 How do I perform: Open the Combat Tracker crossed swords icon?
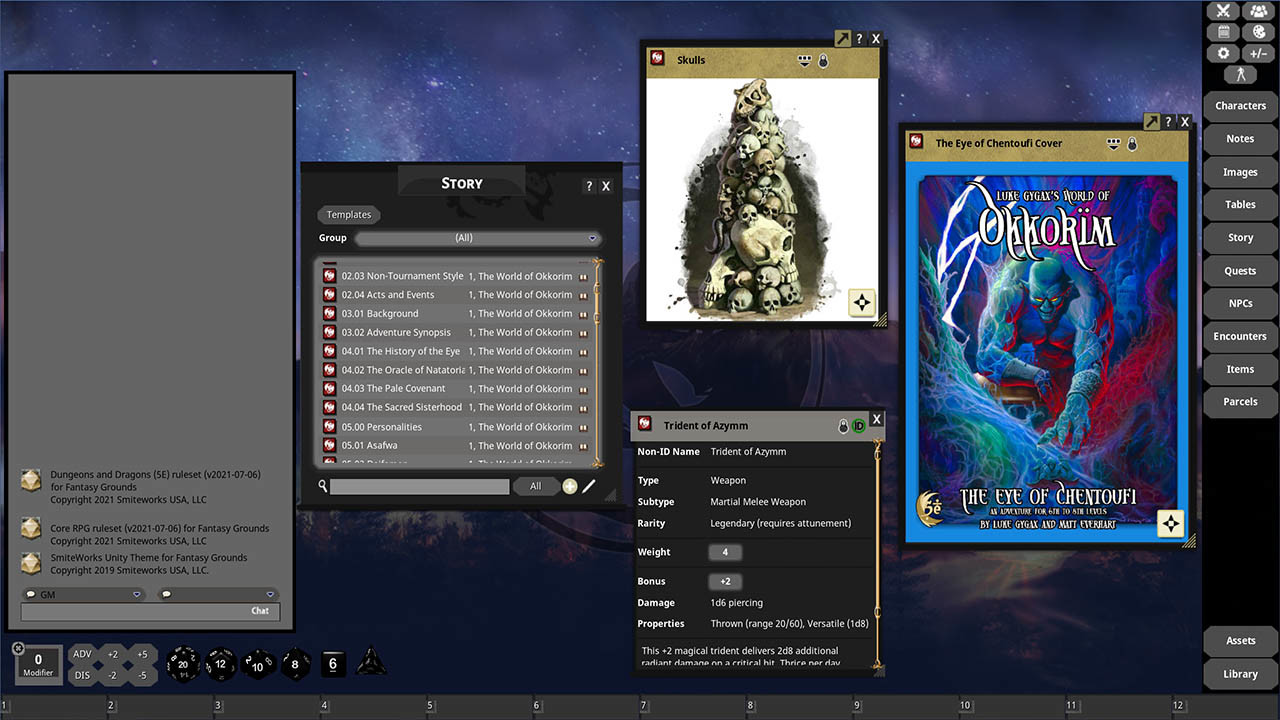point(1223,11)
